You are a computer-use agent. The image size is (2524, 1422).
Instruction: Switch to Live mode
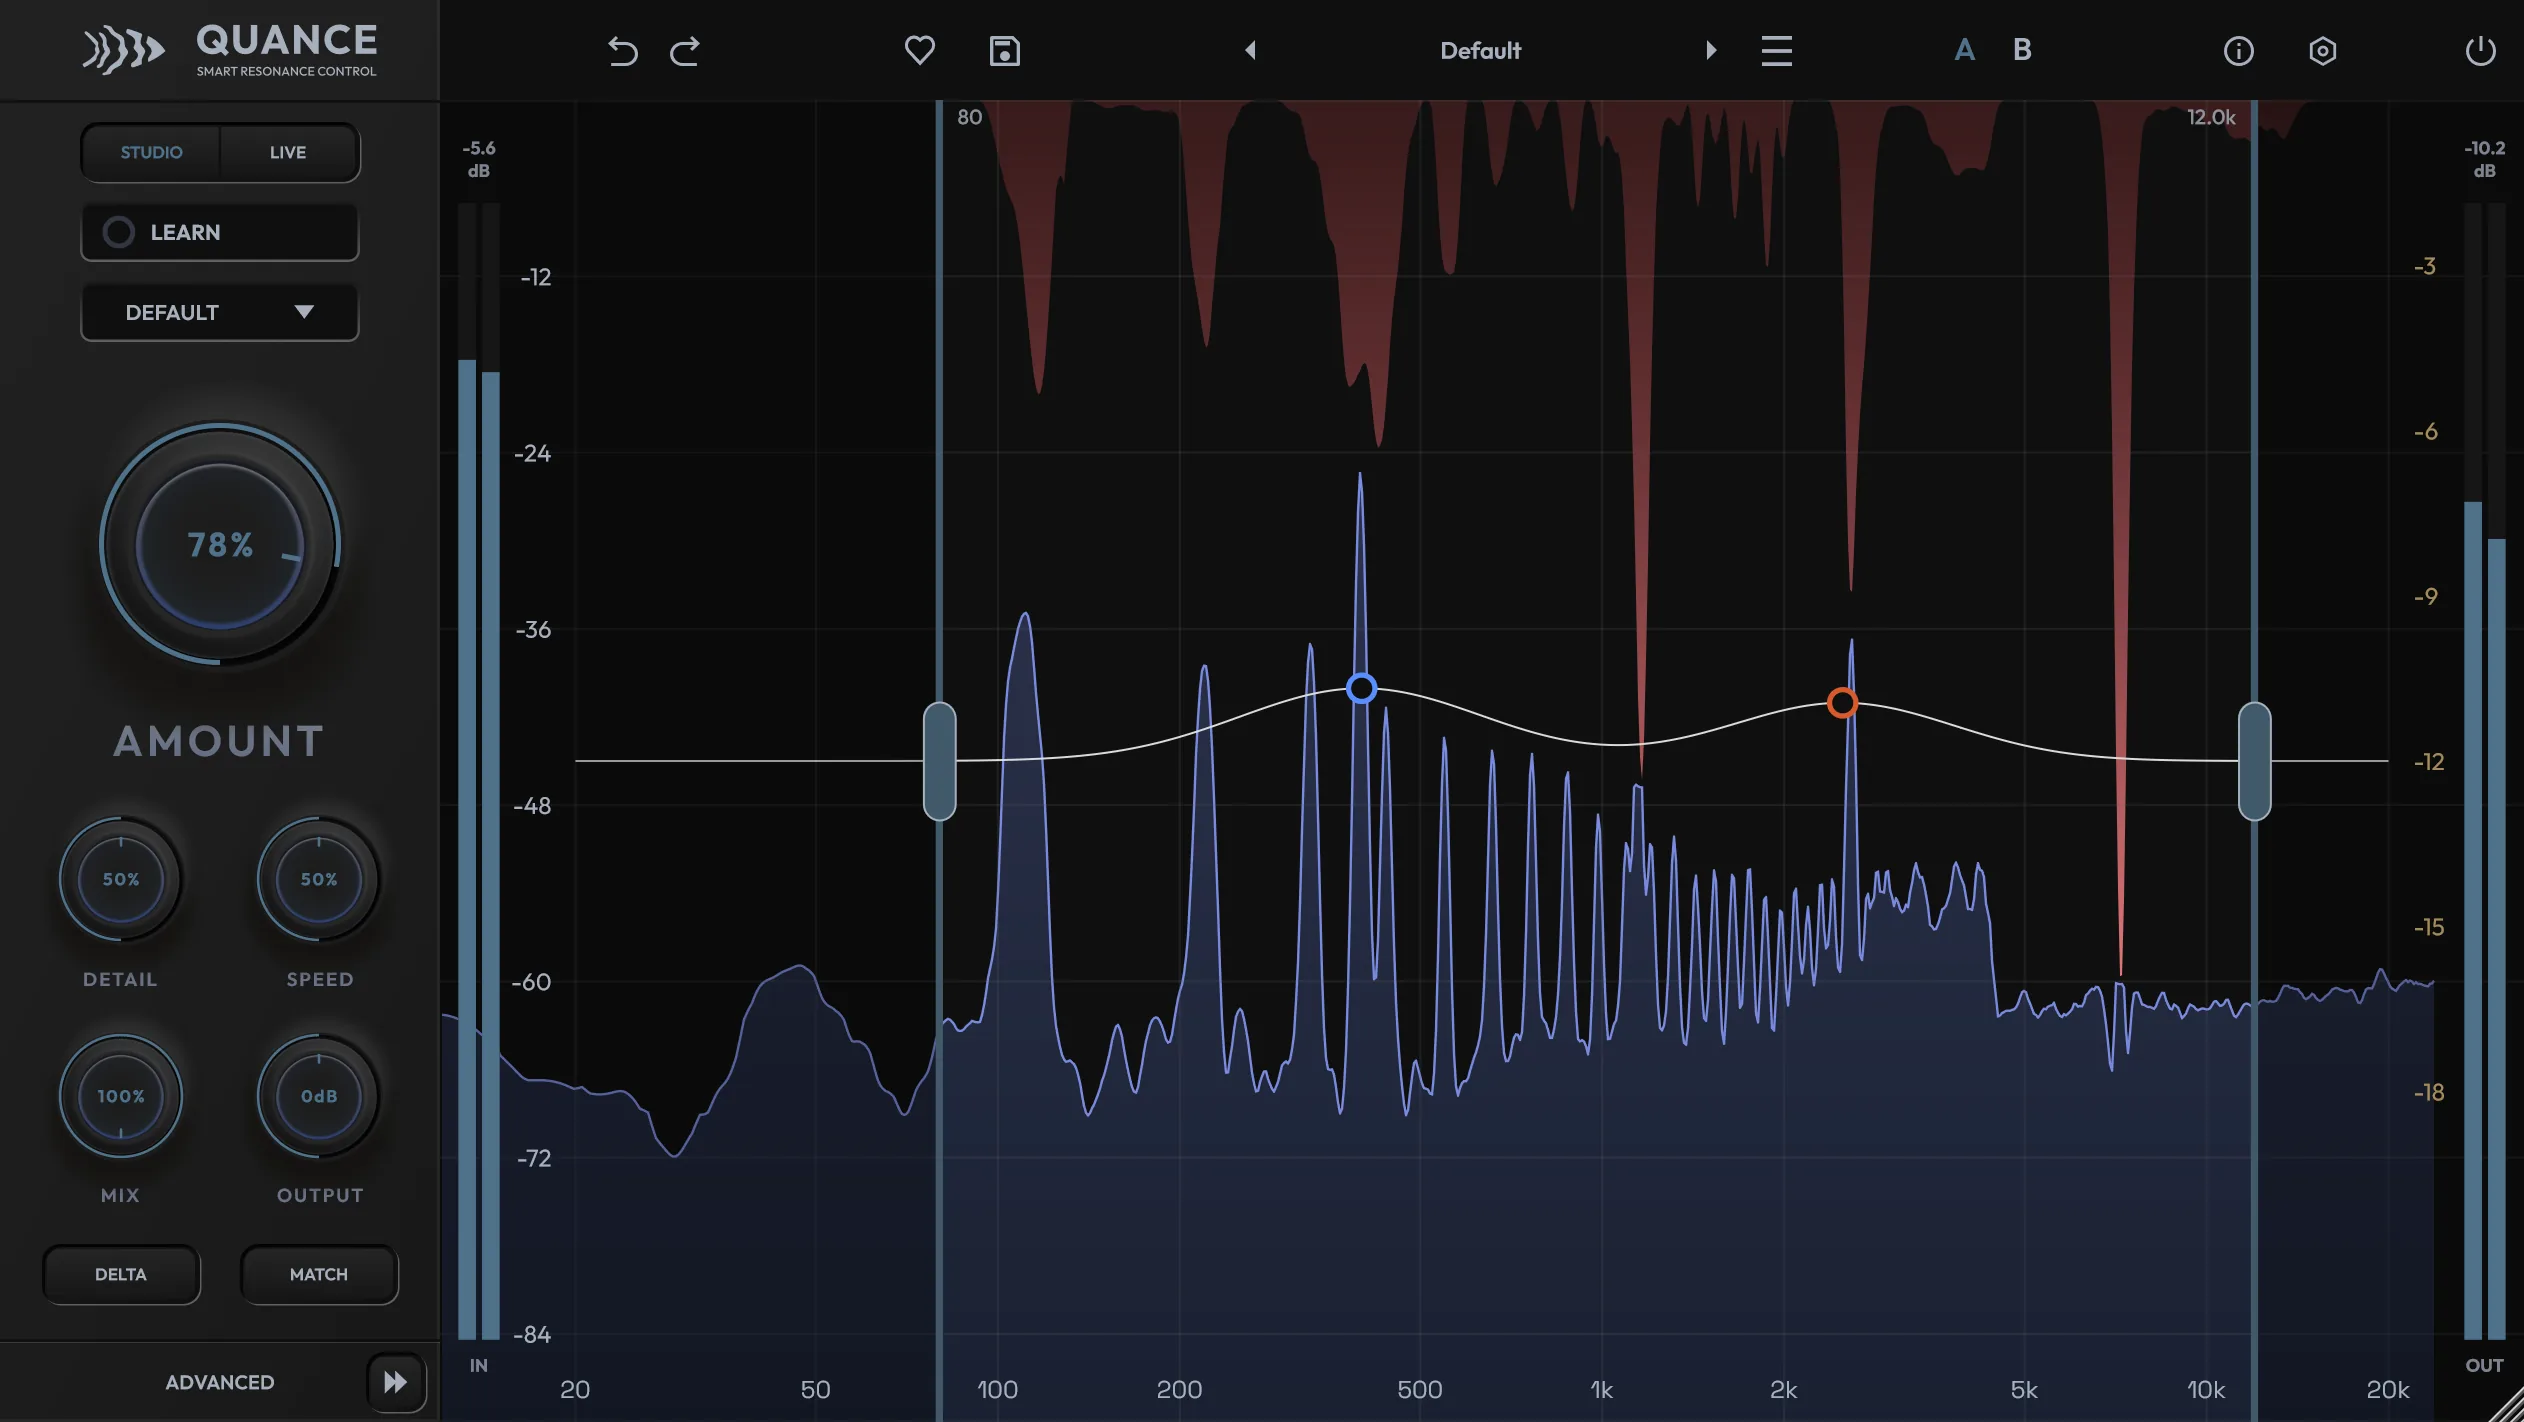[288, 152]
